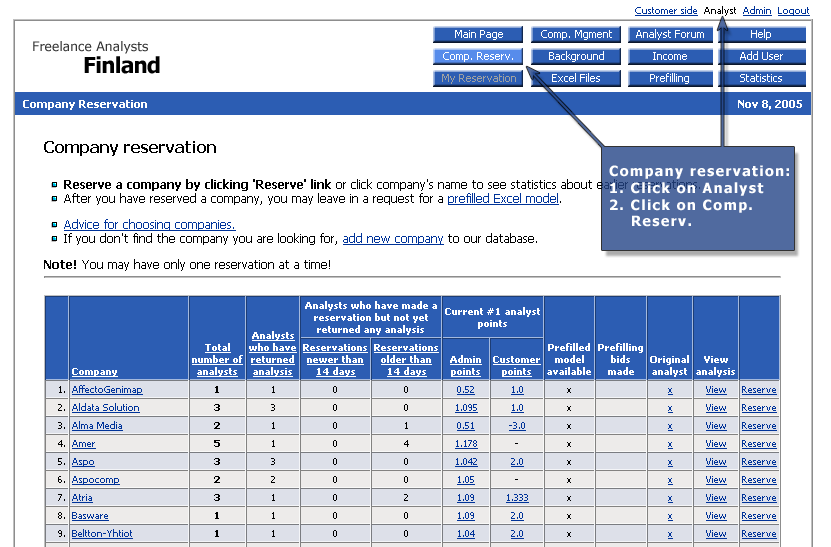Open admin points 0.52 for AffectoGenimap
Viewport: 831px width, 547px height.
tap(465, 390)
